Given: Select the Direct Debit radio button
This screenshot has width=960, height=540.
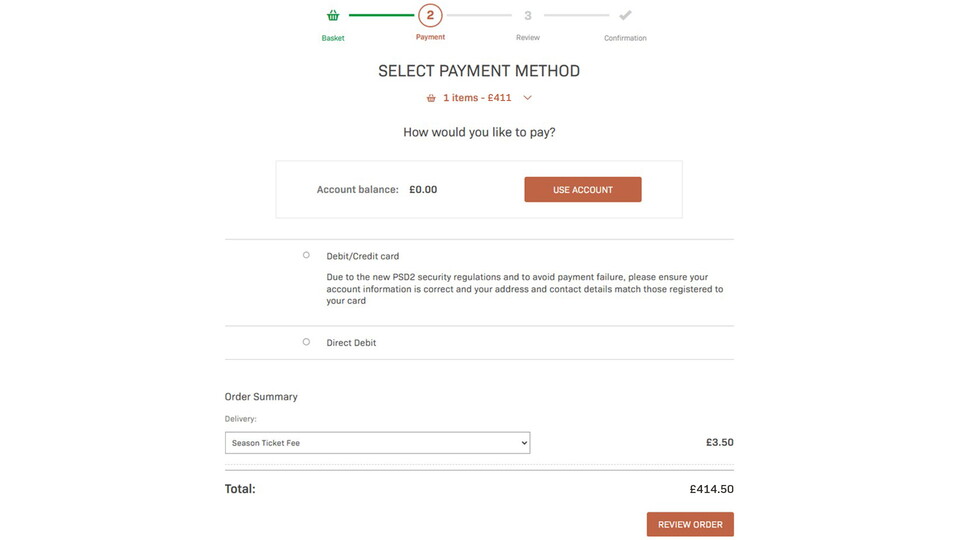Looking at the screenshot, I should [x=306, y=342].
